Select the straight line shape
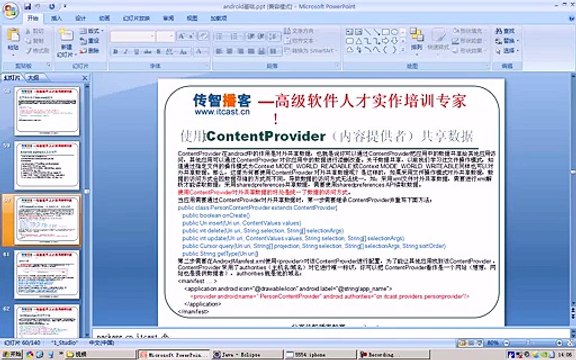The width and height of the screenshot is (576, 360). pos(367,32)
